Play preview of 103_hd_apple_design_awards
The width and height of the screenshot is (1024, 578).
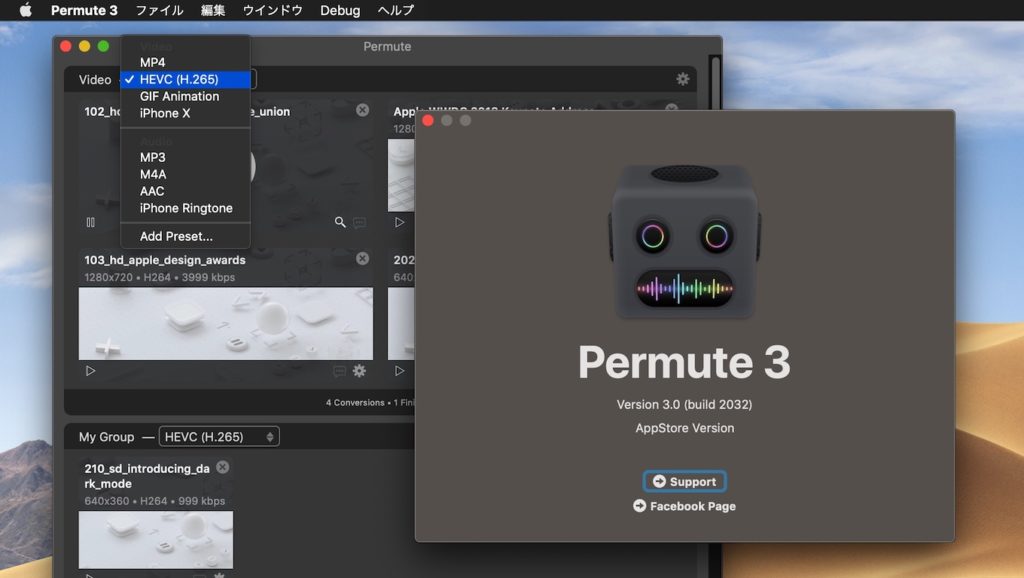[90, 370]
